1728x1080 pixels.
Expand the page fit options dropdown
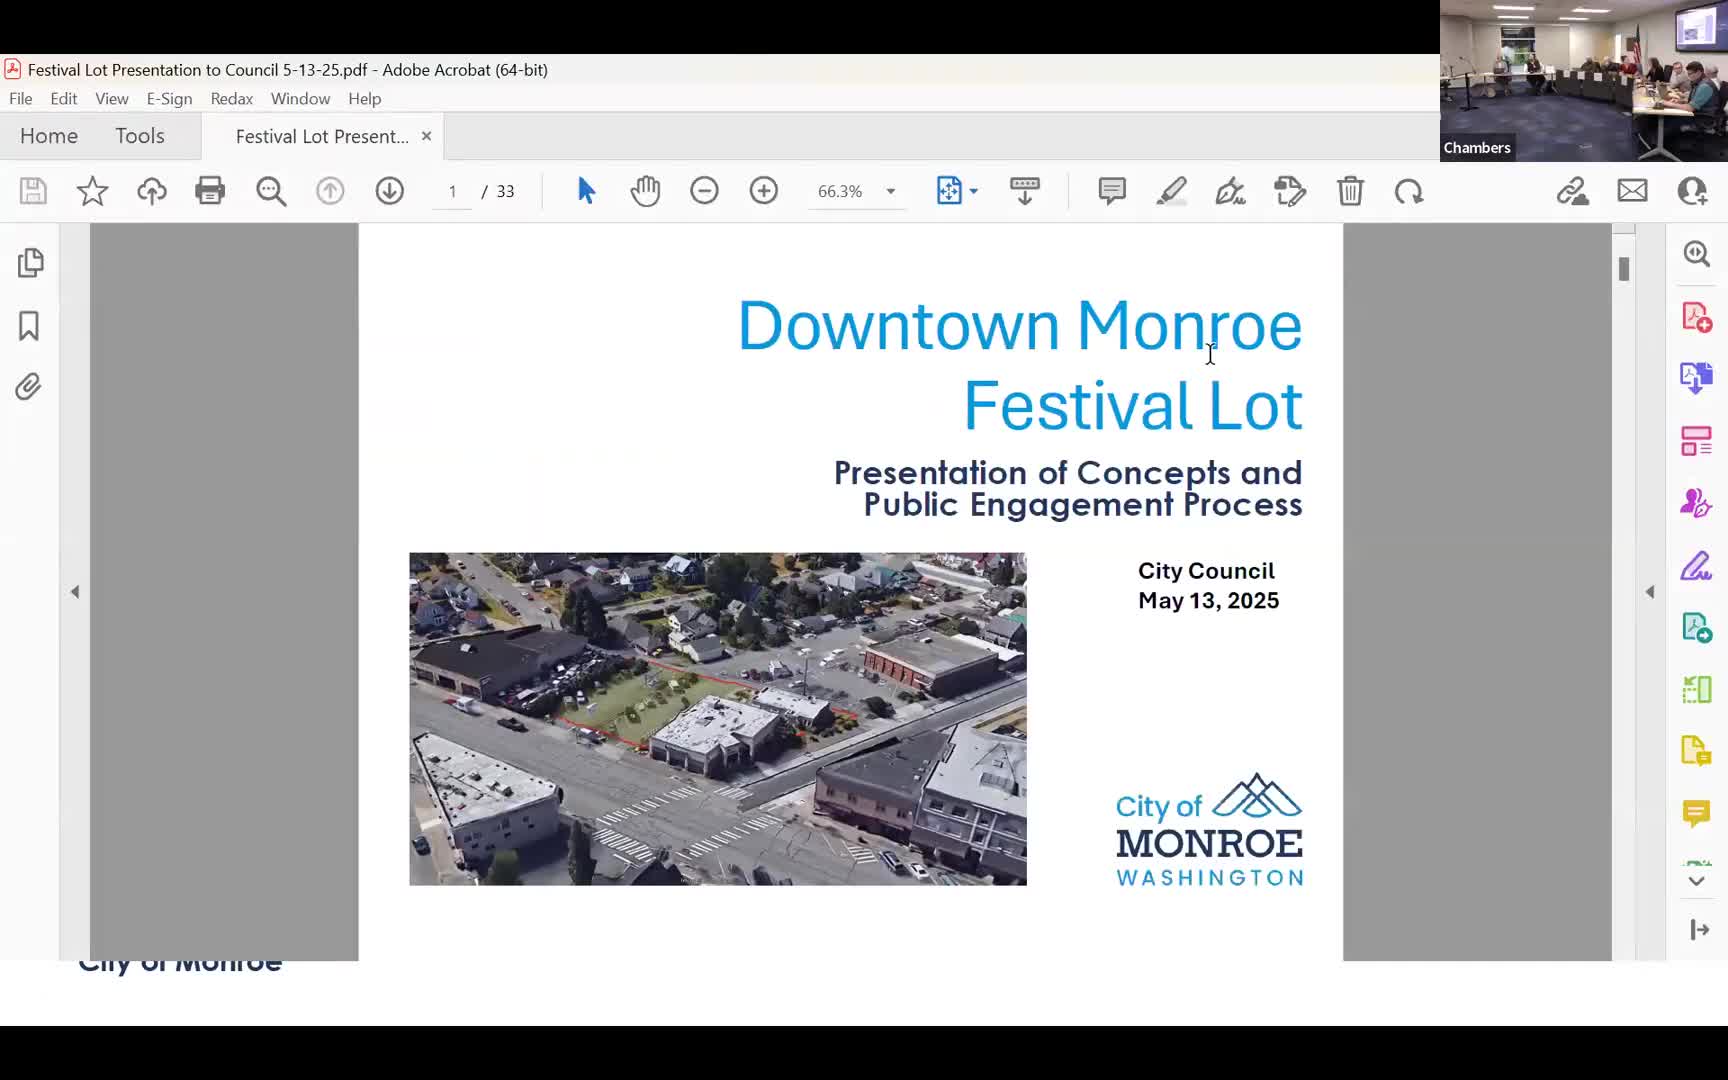(x=973, y=191)
